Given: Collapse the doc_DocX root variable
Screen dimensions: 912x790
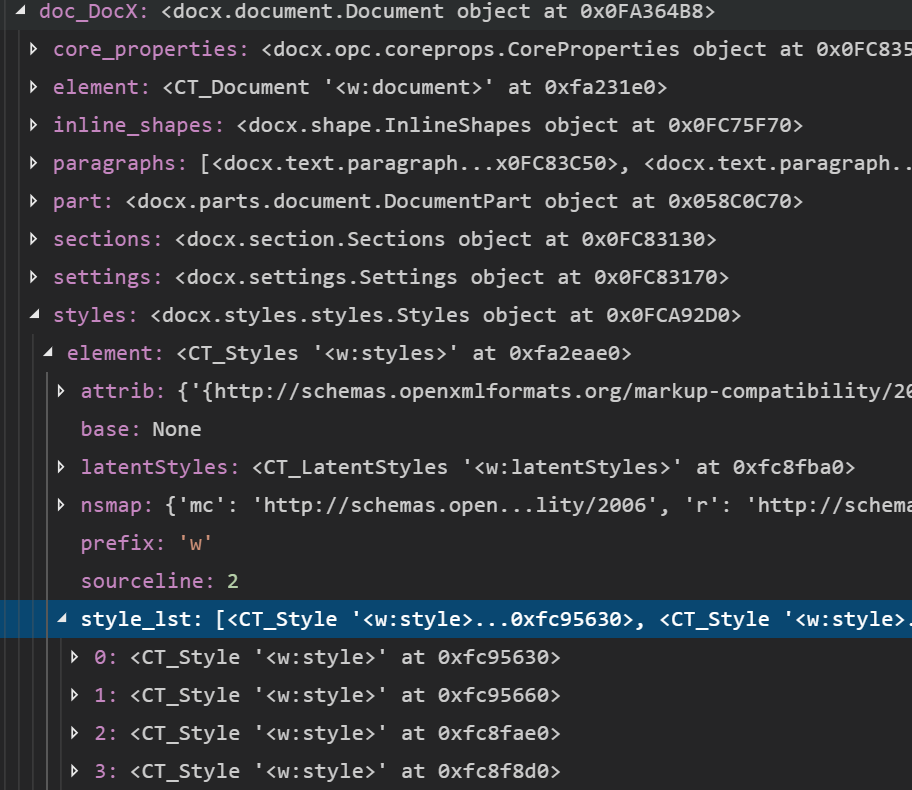Looking at the screenshot, I should click(20, 10).
